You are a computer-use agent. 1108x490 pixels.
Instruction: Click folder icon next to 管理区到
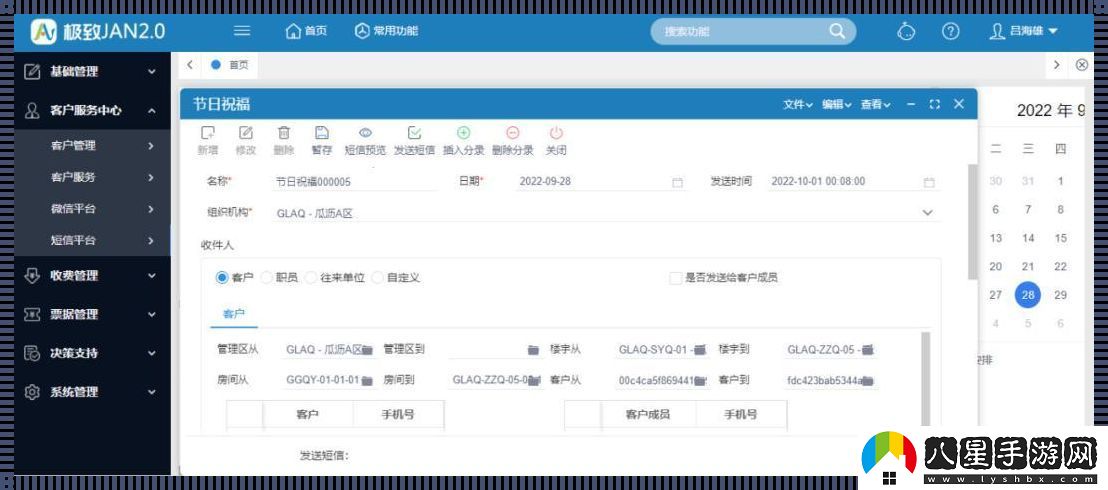(x=534, y=350)
